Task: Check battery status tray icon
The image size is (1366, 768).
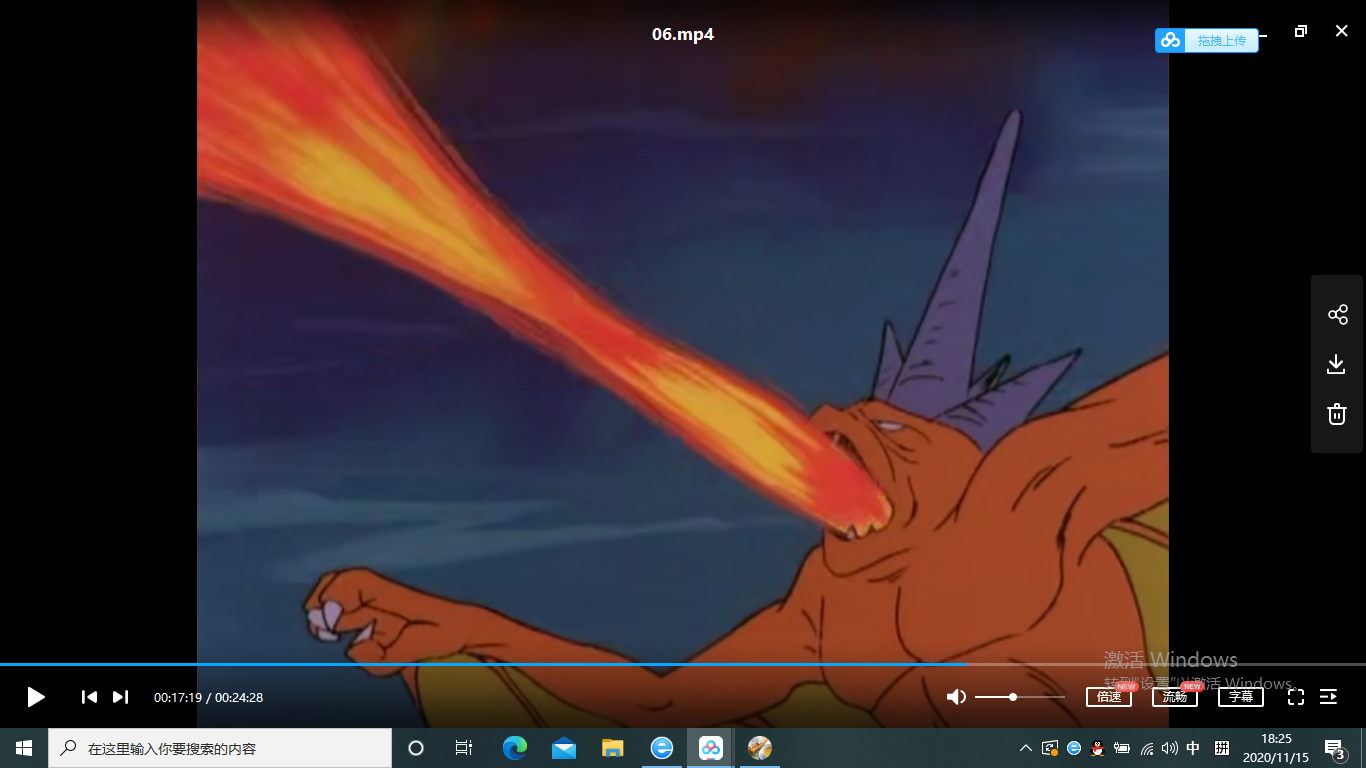Action: (x=1122, y=748)
